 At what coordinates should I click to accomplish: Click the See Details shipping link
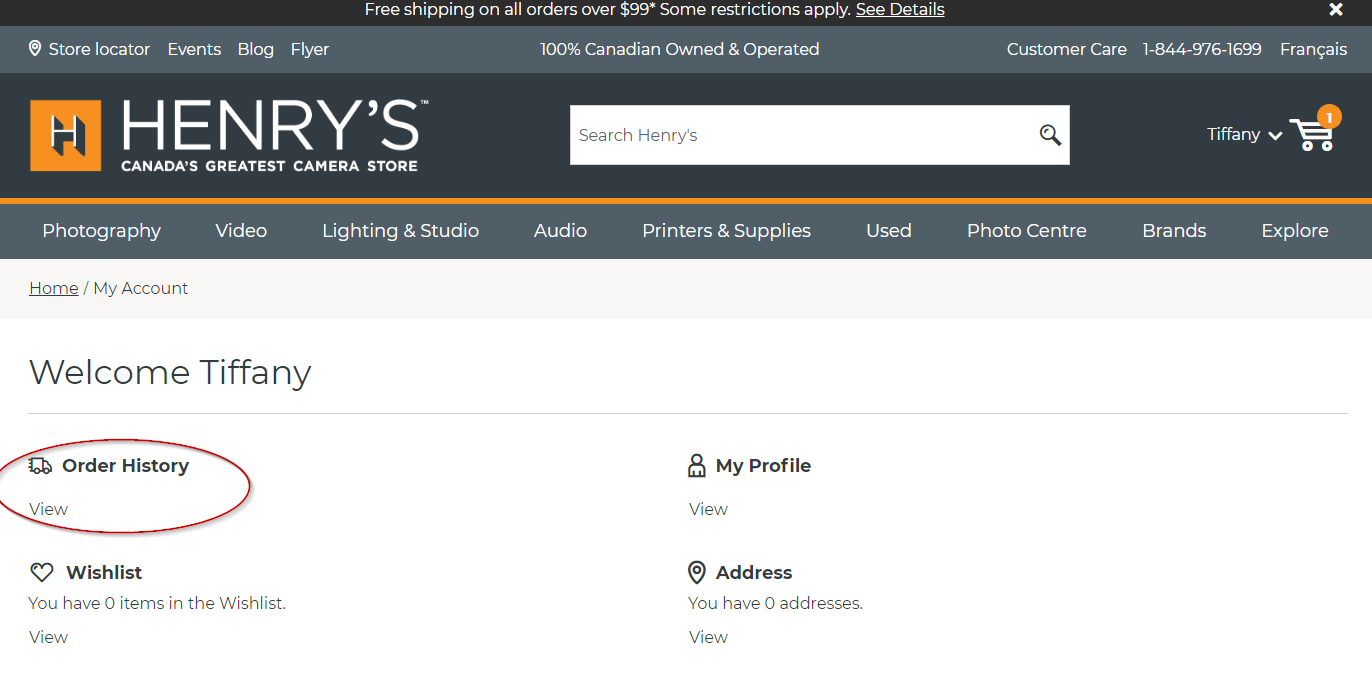tap(900, 10)
